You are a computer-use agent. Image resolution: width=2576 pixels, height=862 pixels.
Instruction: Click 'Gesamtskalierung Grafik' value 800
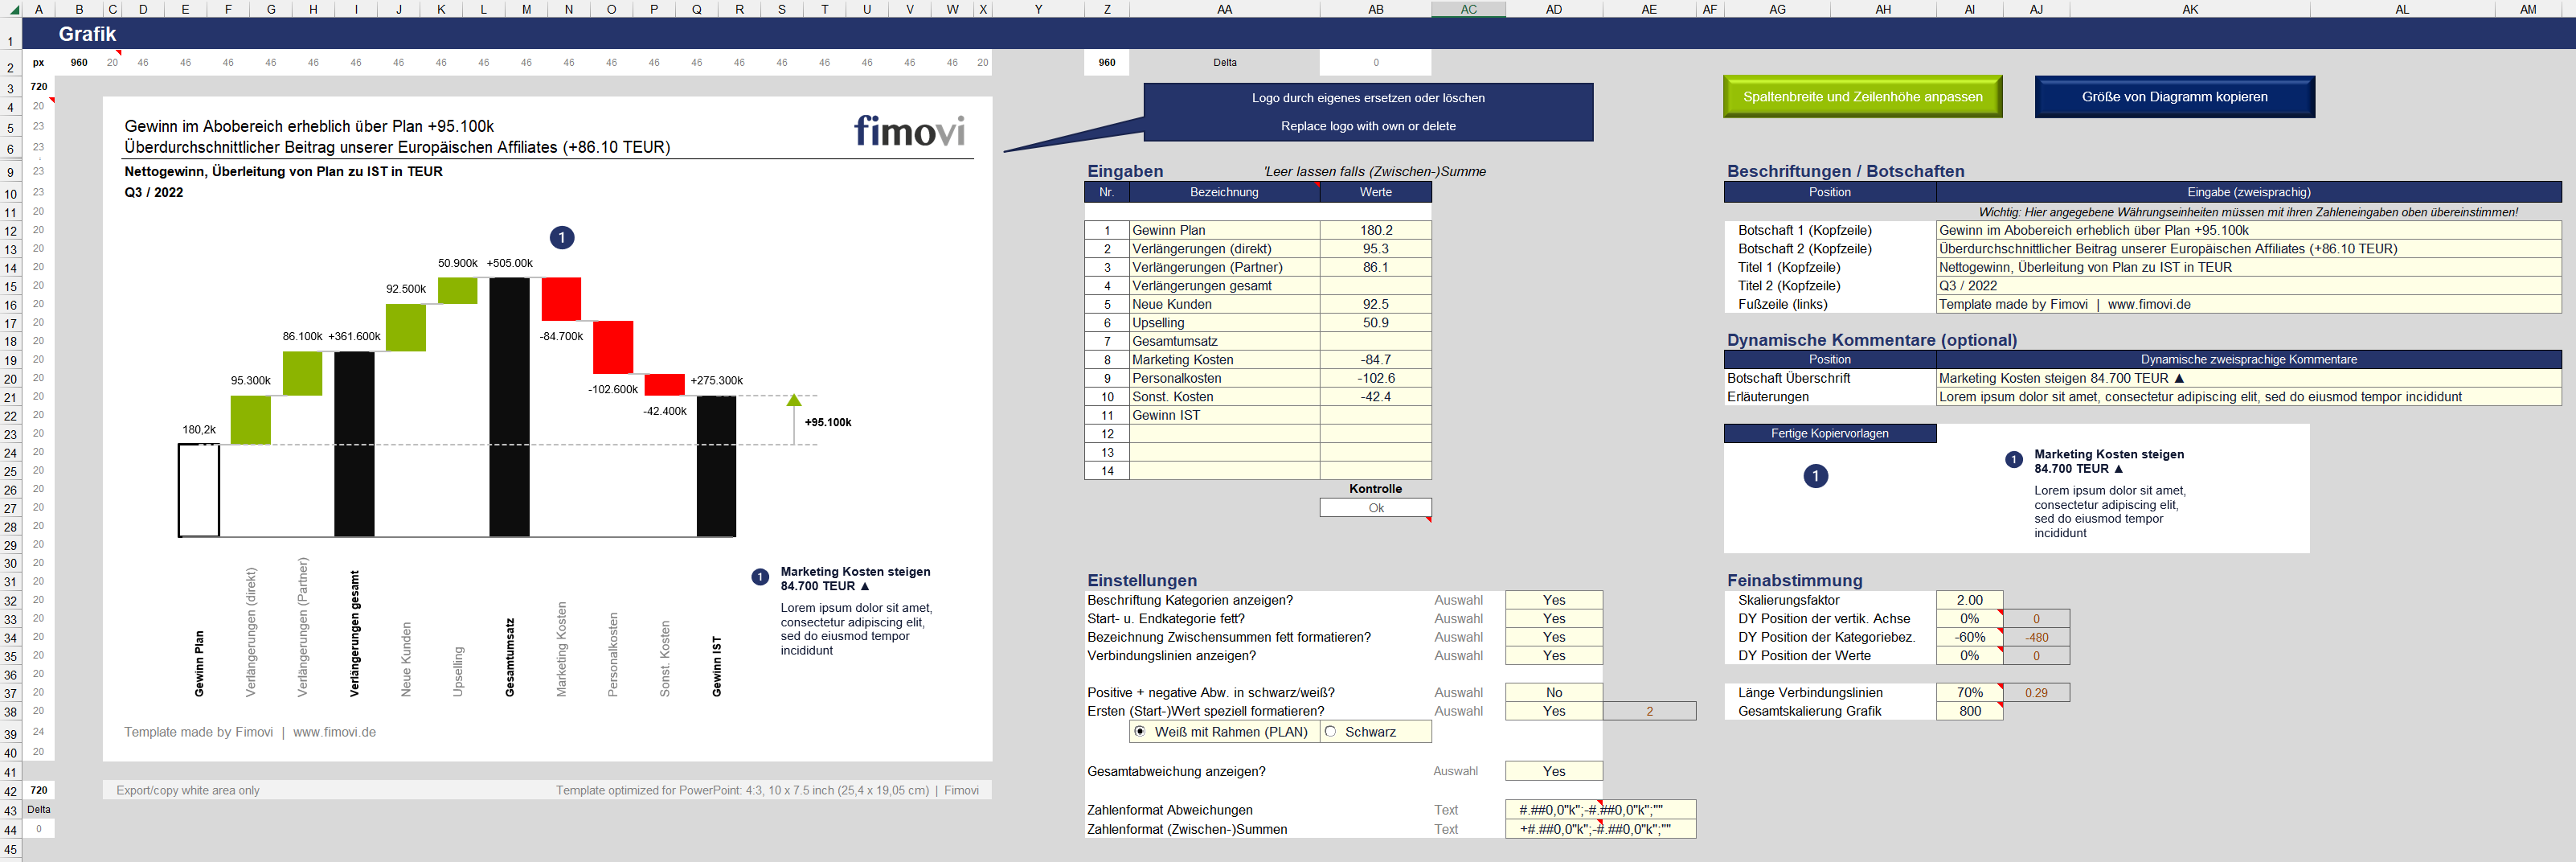coord(1969,711)
